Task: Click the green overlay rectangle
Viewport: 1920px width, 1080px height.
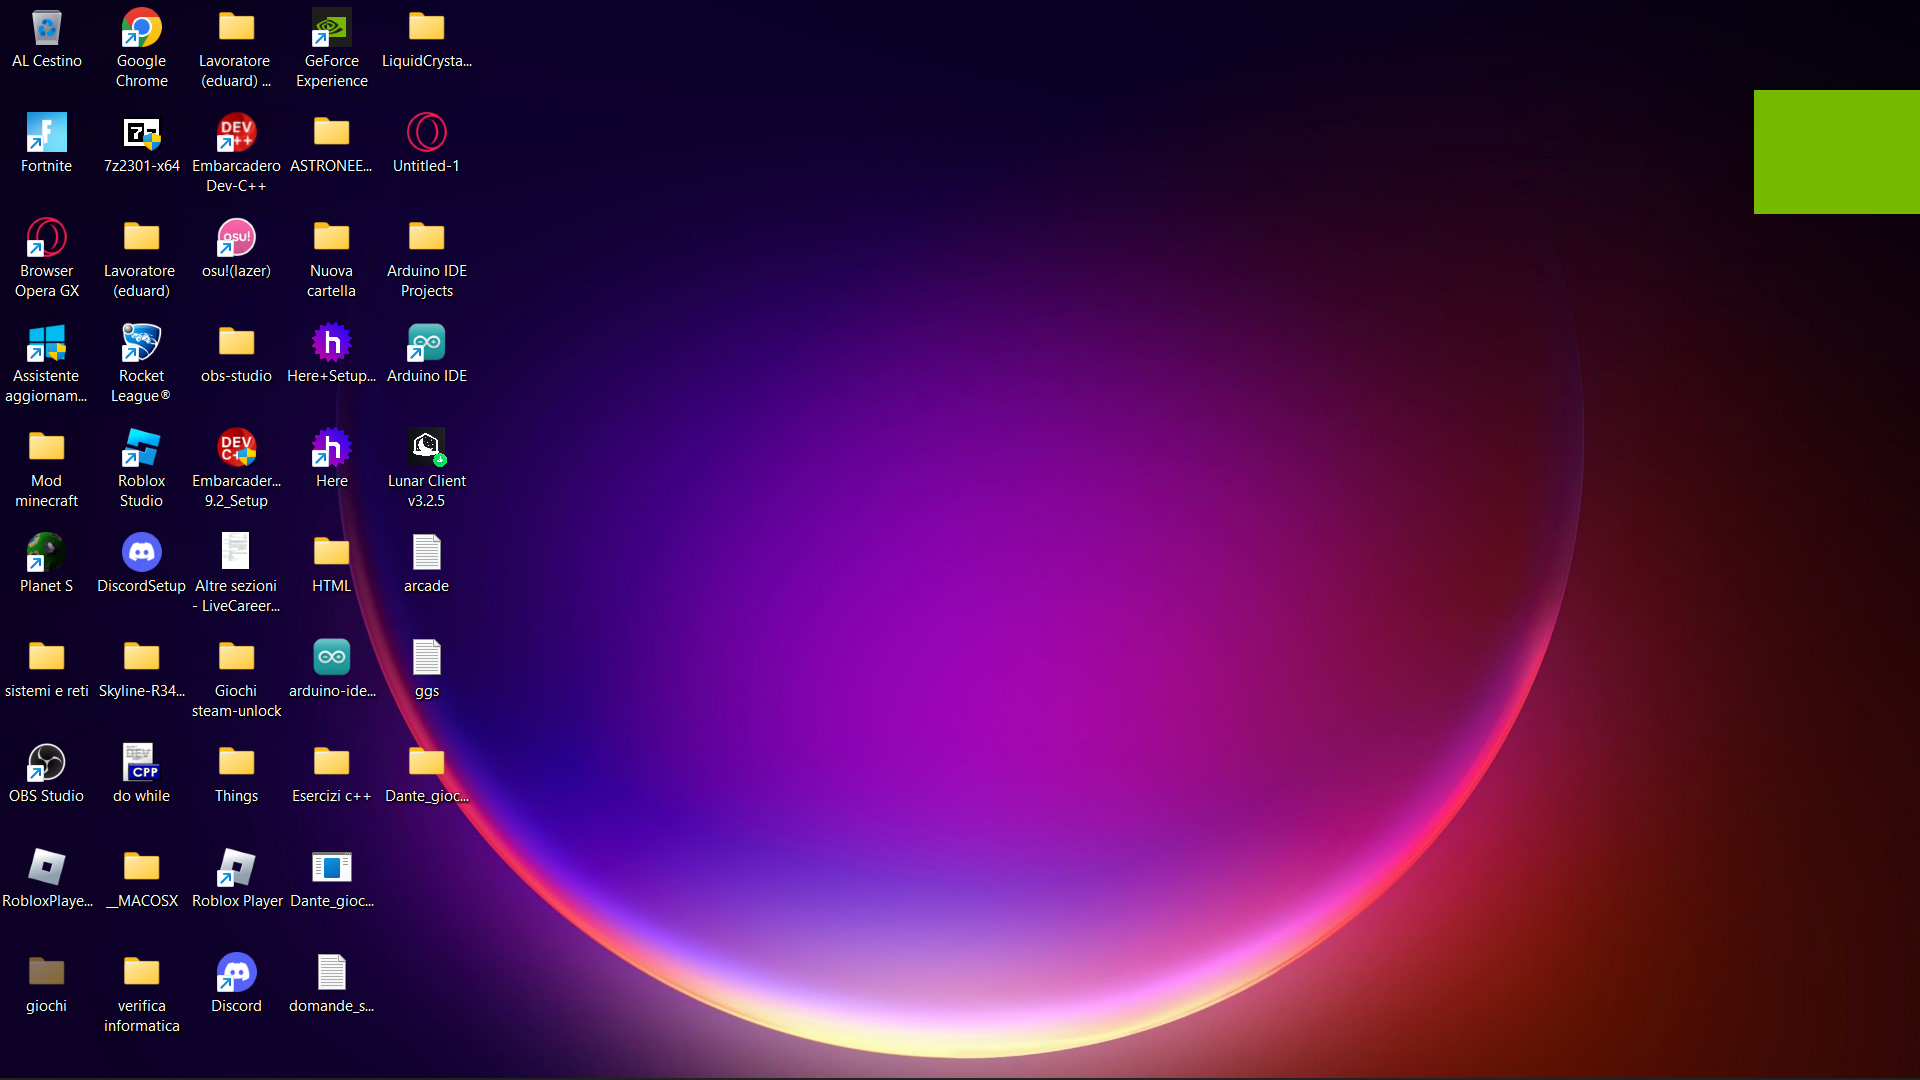Action: point(1836,152)
